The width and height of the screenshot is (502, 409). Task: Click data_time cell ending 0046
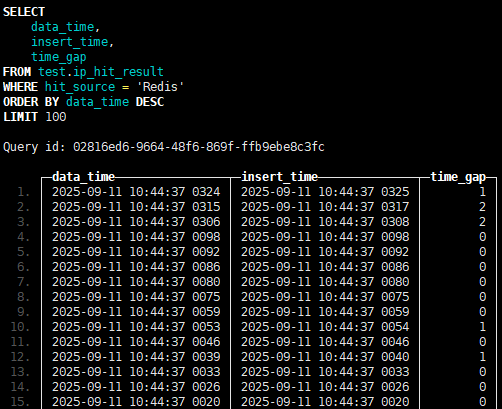pyautogui.click(x=136, y=342)
